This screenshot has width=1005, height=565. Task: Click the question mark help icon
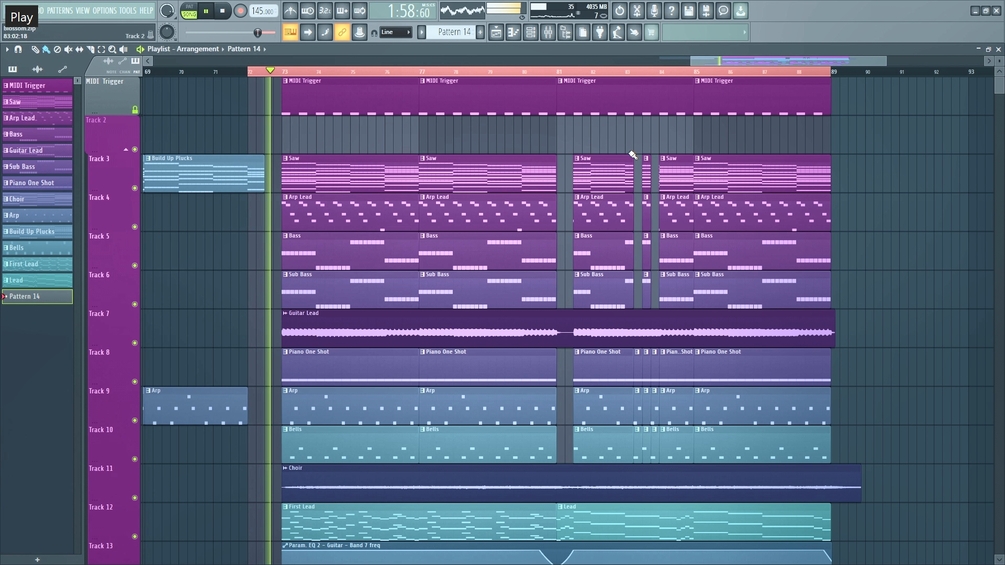[x=671, y=11]
